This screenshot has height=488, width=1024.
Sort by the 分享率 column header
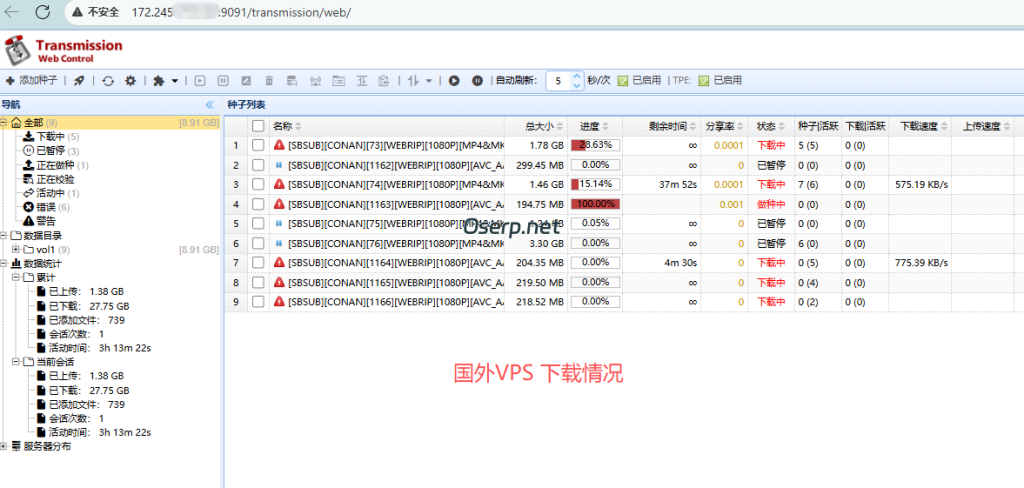tap(725, 126)
